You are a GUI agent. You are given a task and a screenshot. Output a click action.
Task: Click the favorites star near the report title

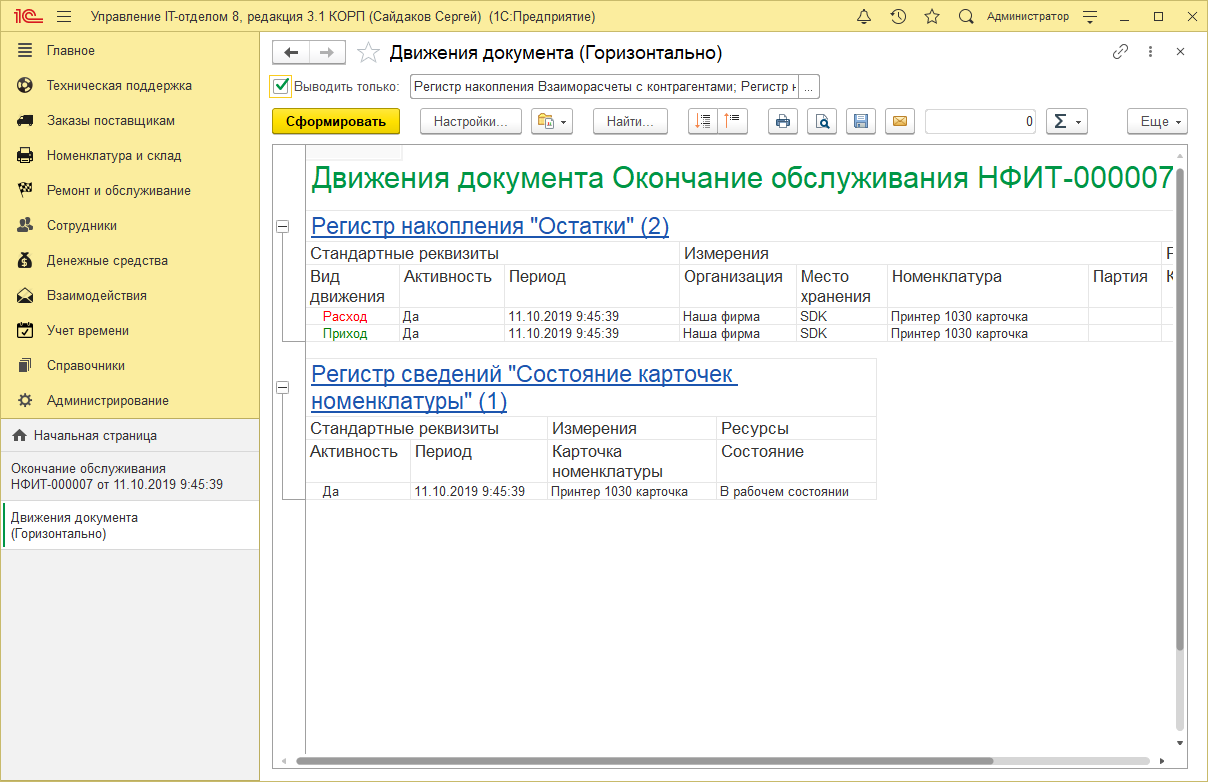[x=369, y=51]
